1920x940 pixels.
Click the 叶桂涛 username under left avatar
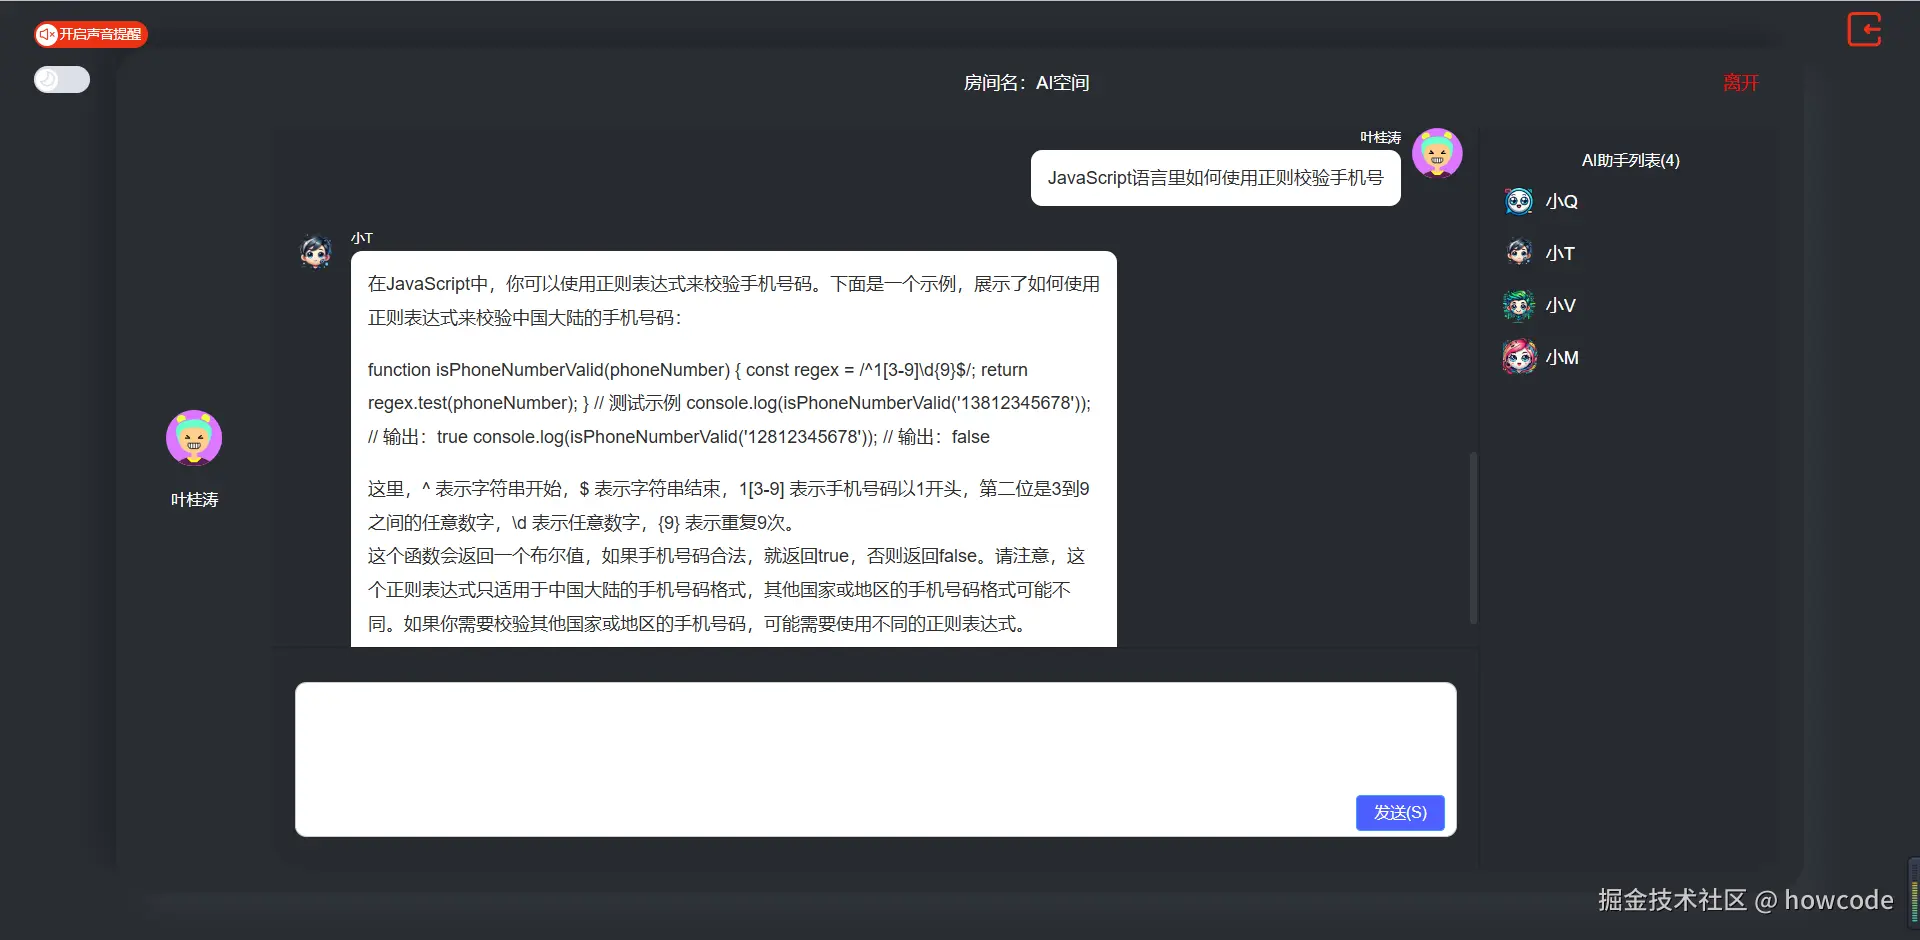pos(194,500)
